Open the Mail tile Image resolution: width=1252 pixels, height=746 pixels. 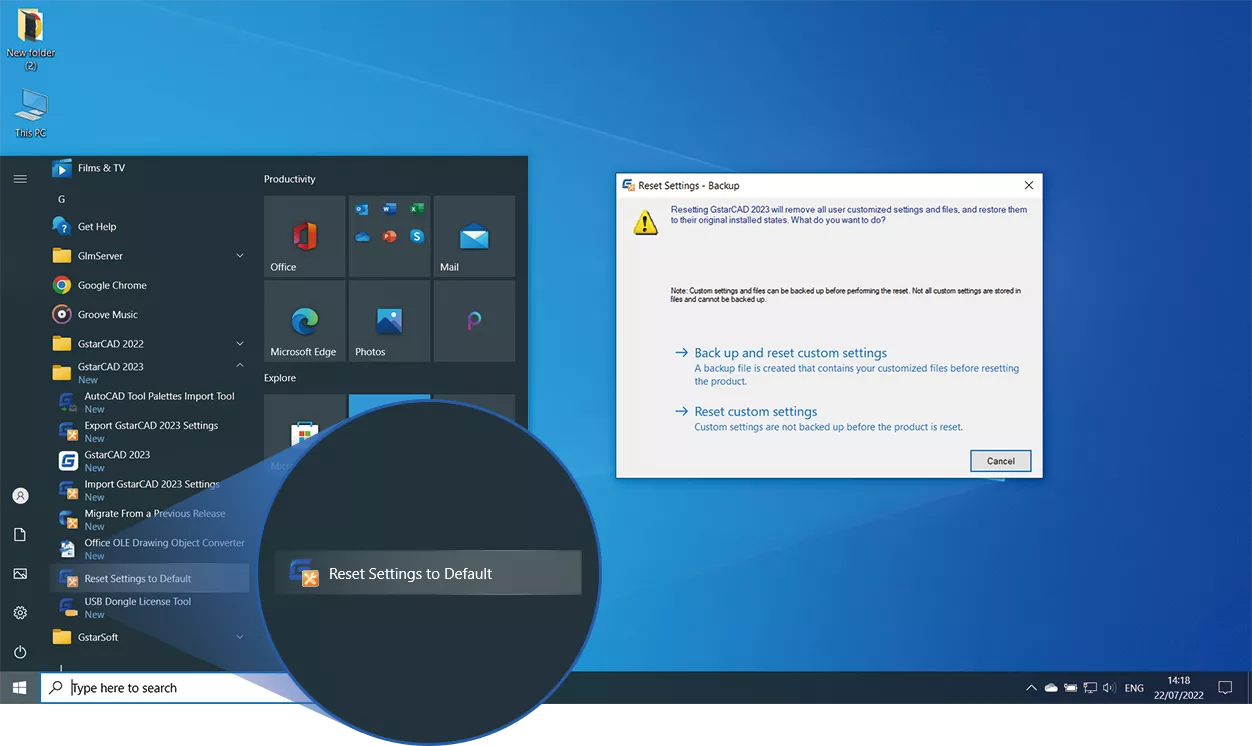tap(474, 236)
